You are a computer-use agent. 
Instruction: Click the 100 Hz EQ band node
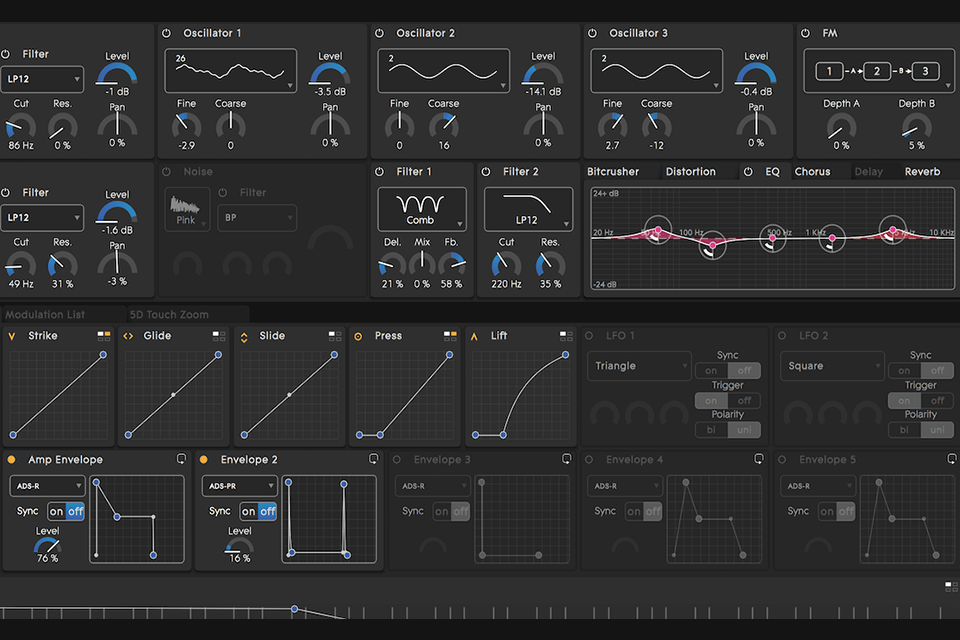pos(712,246)
